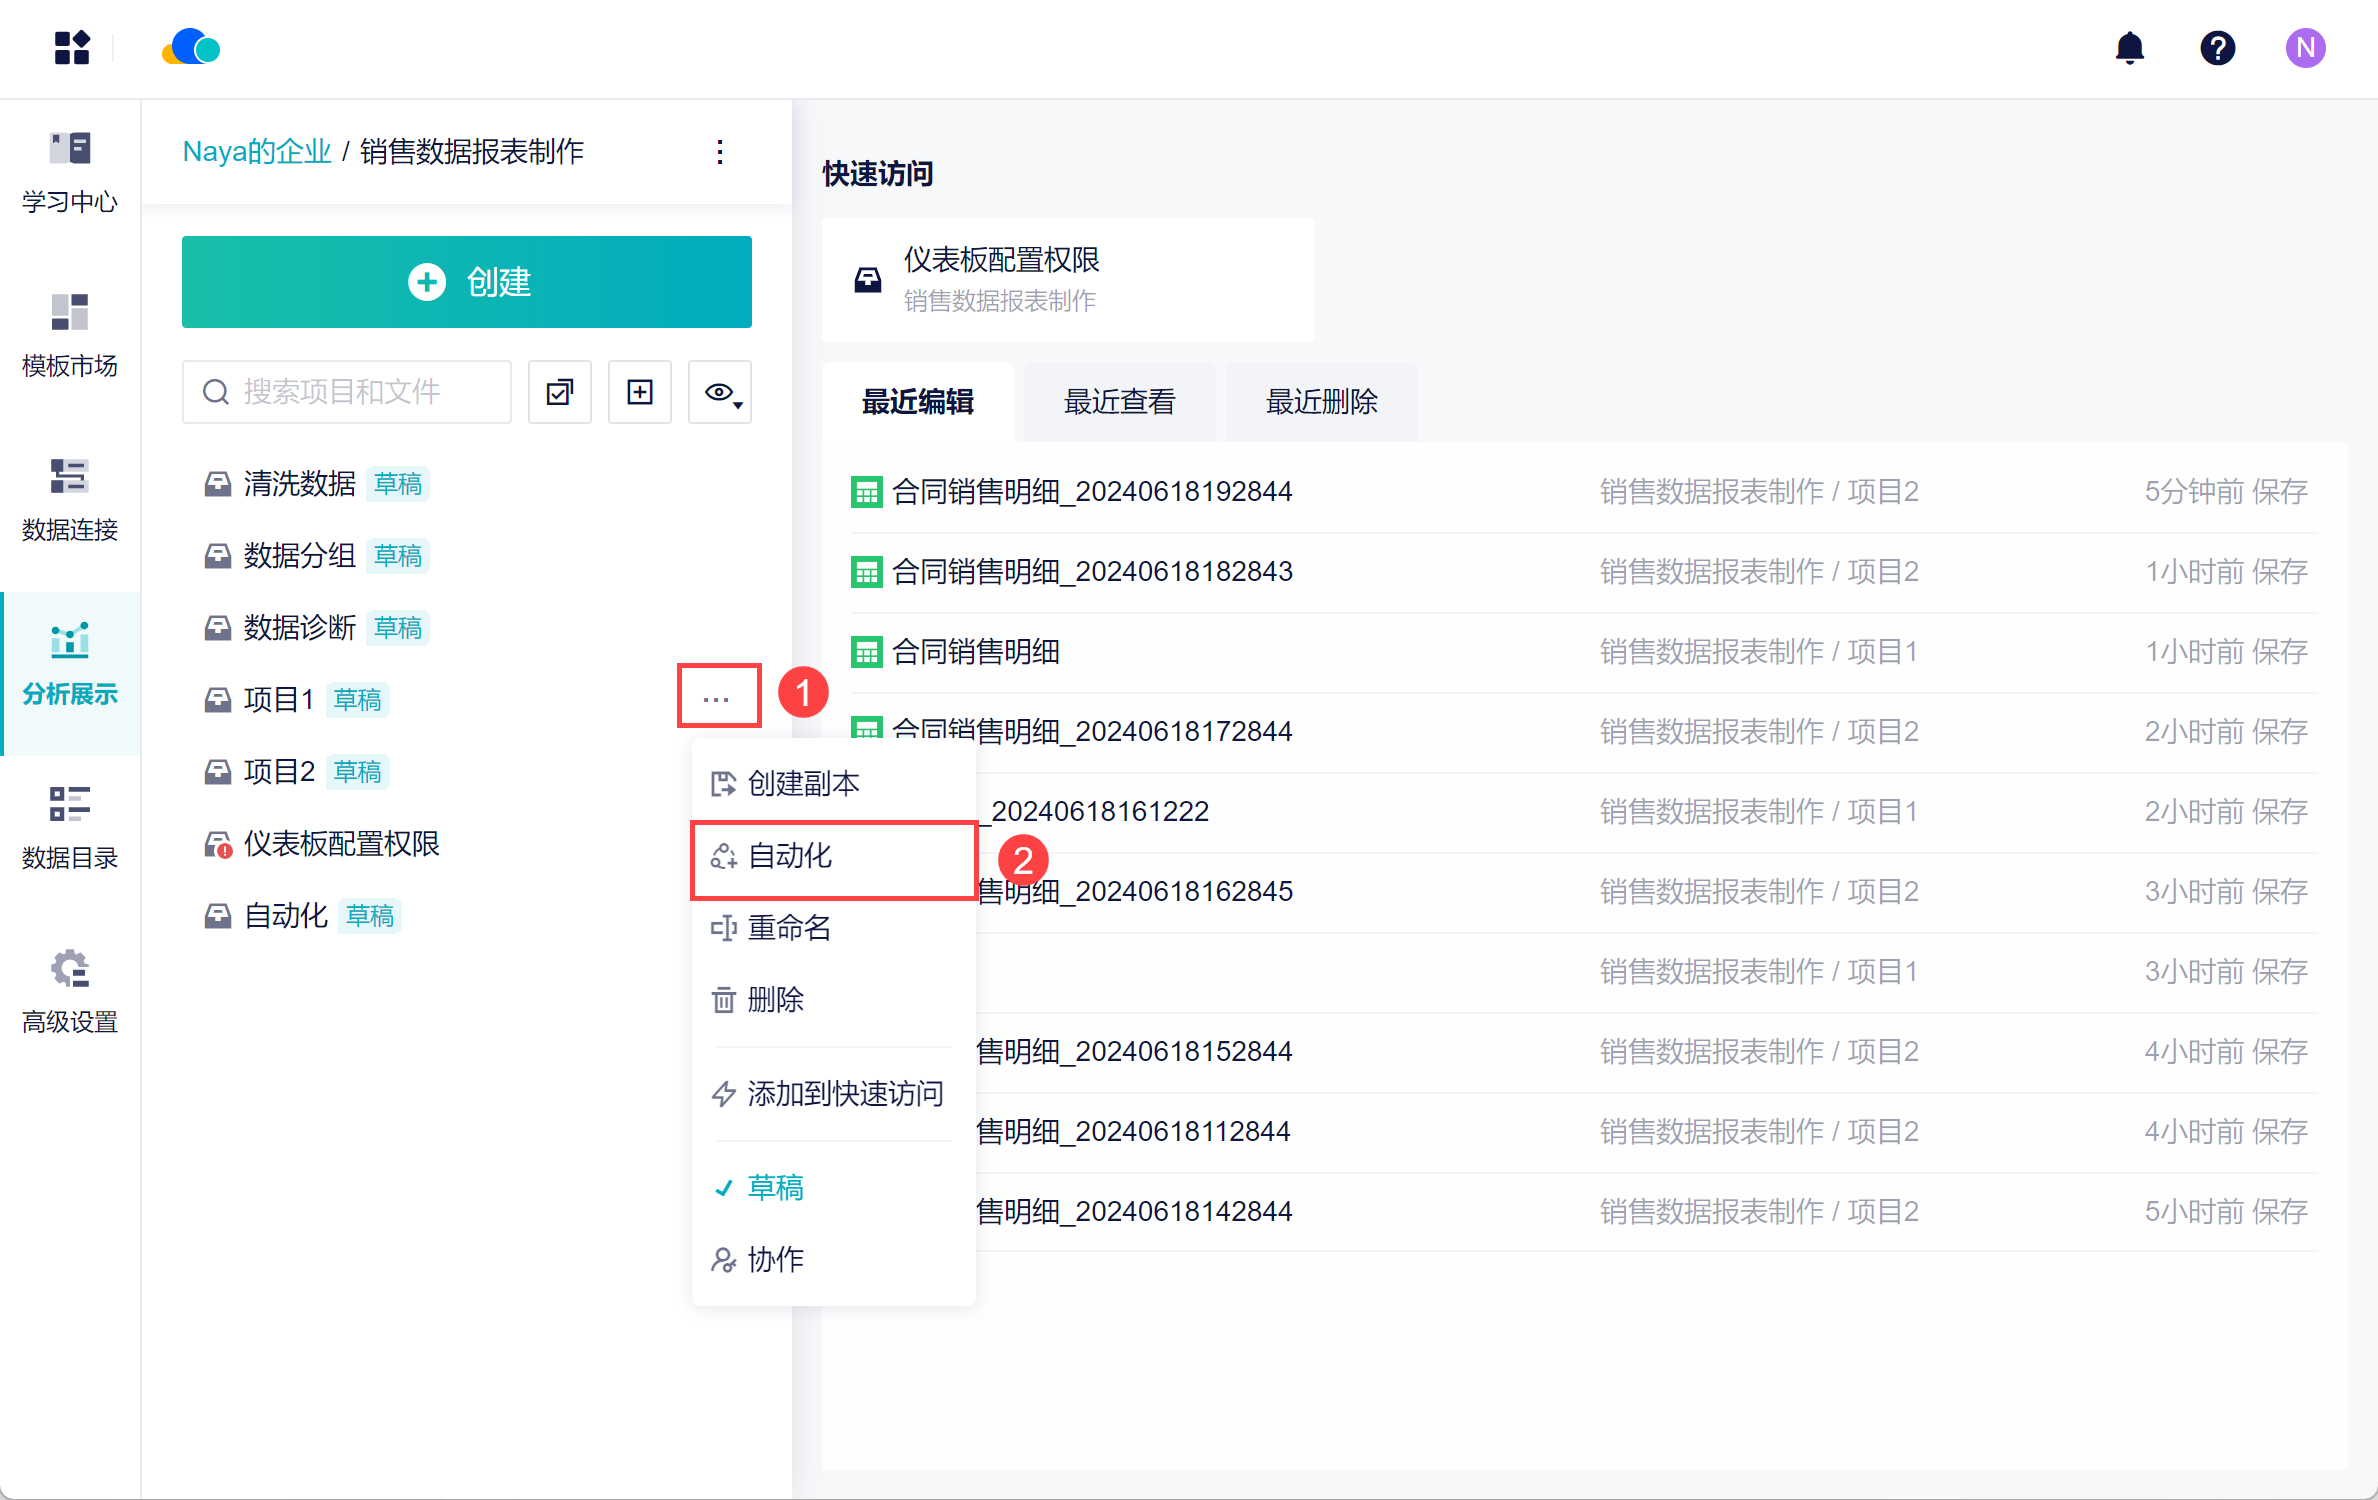Screen dimensions: 2378x1500
Task: Open the app grid launcher icon
Action: pyautogui.click(x=72, y=47)
